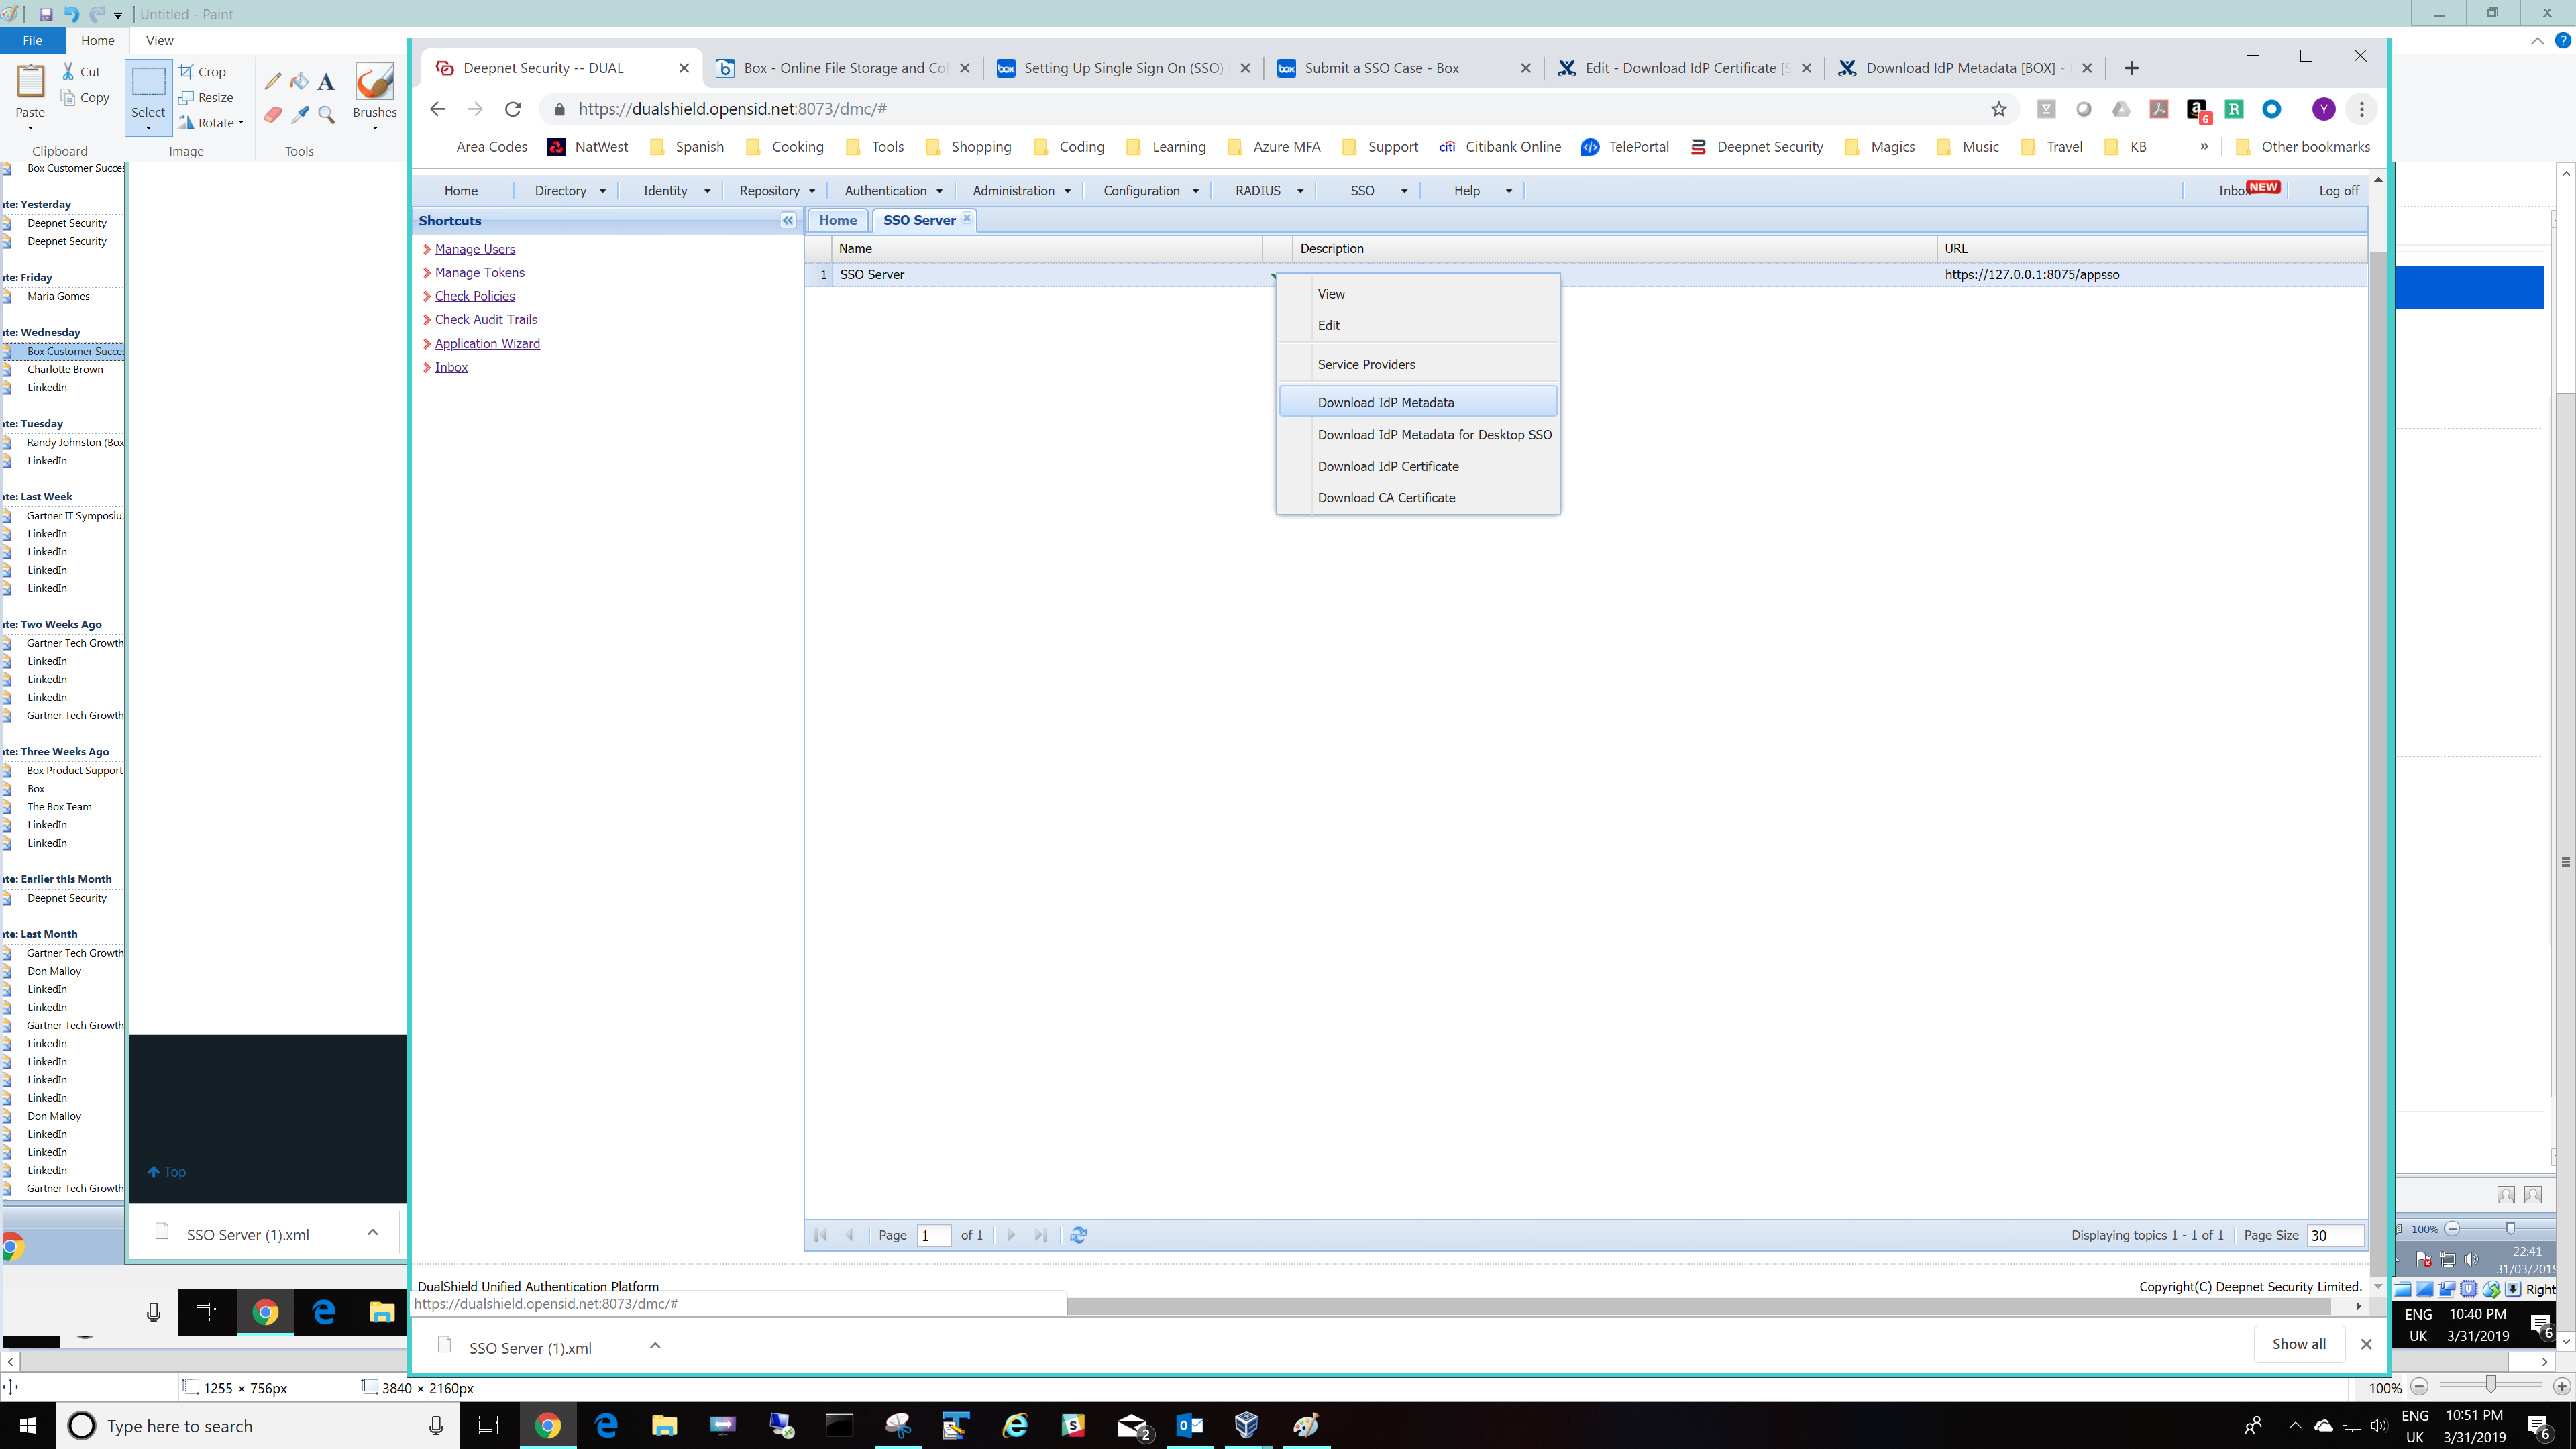Select the Text tool in Paint
The image size is (2576, 1449).
click(x=326, y=82)
